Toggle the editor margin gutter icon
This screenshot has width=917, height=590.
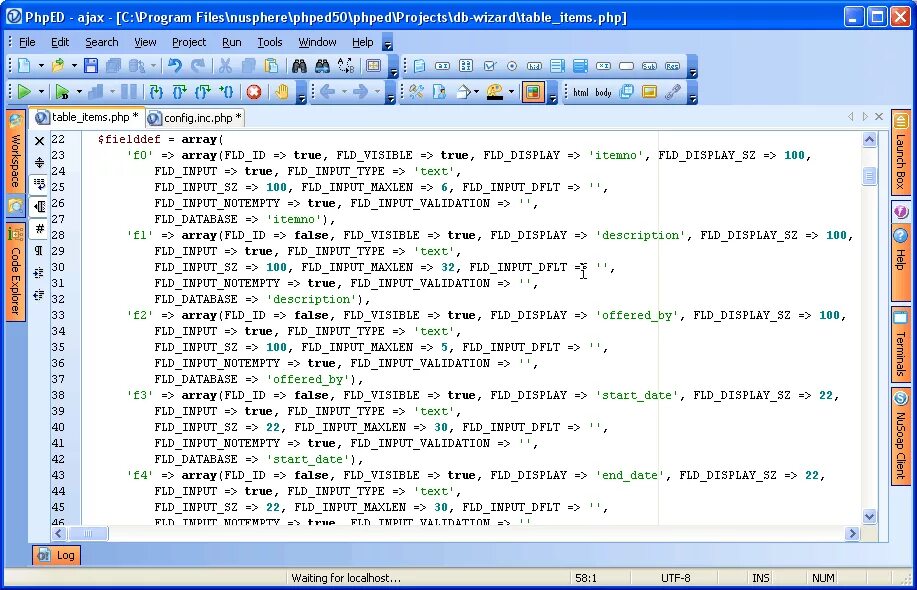[x=39, y=206]
